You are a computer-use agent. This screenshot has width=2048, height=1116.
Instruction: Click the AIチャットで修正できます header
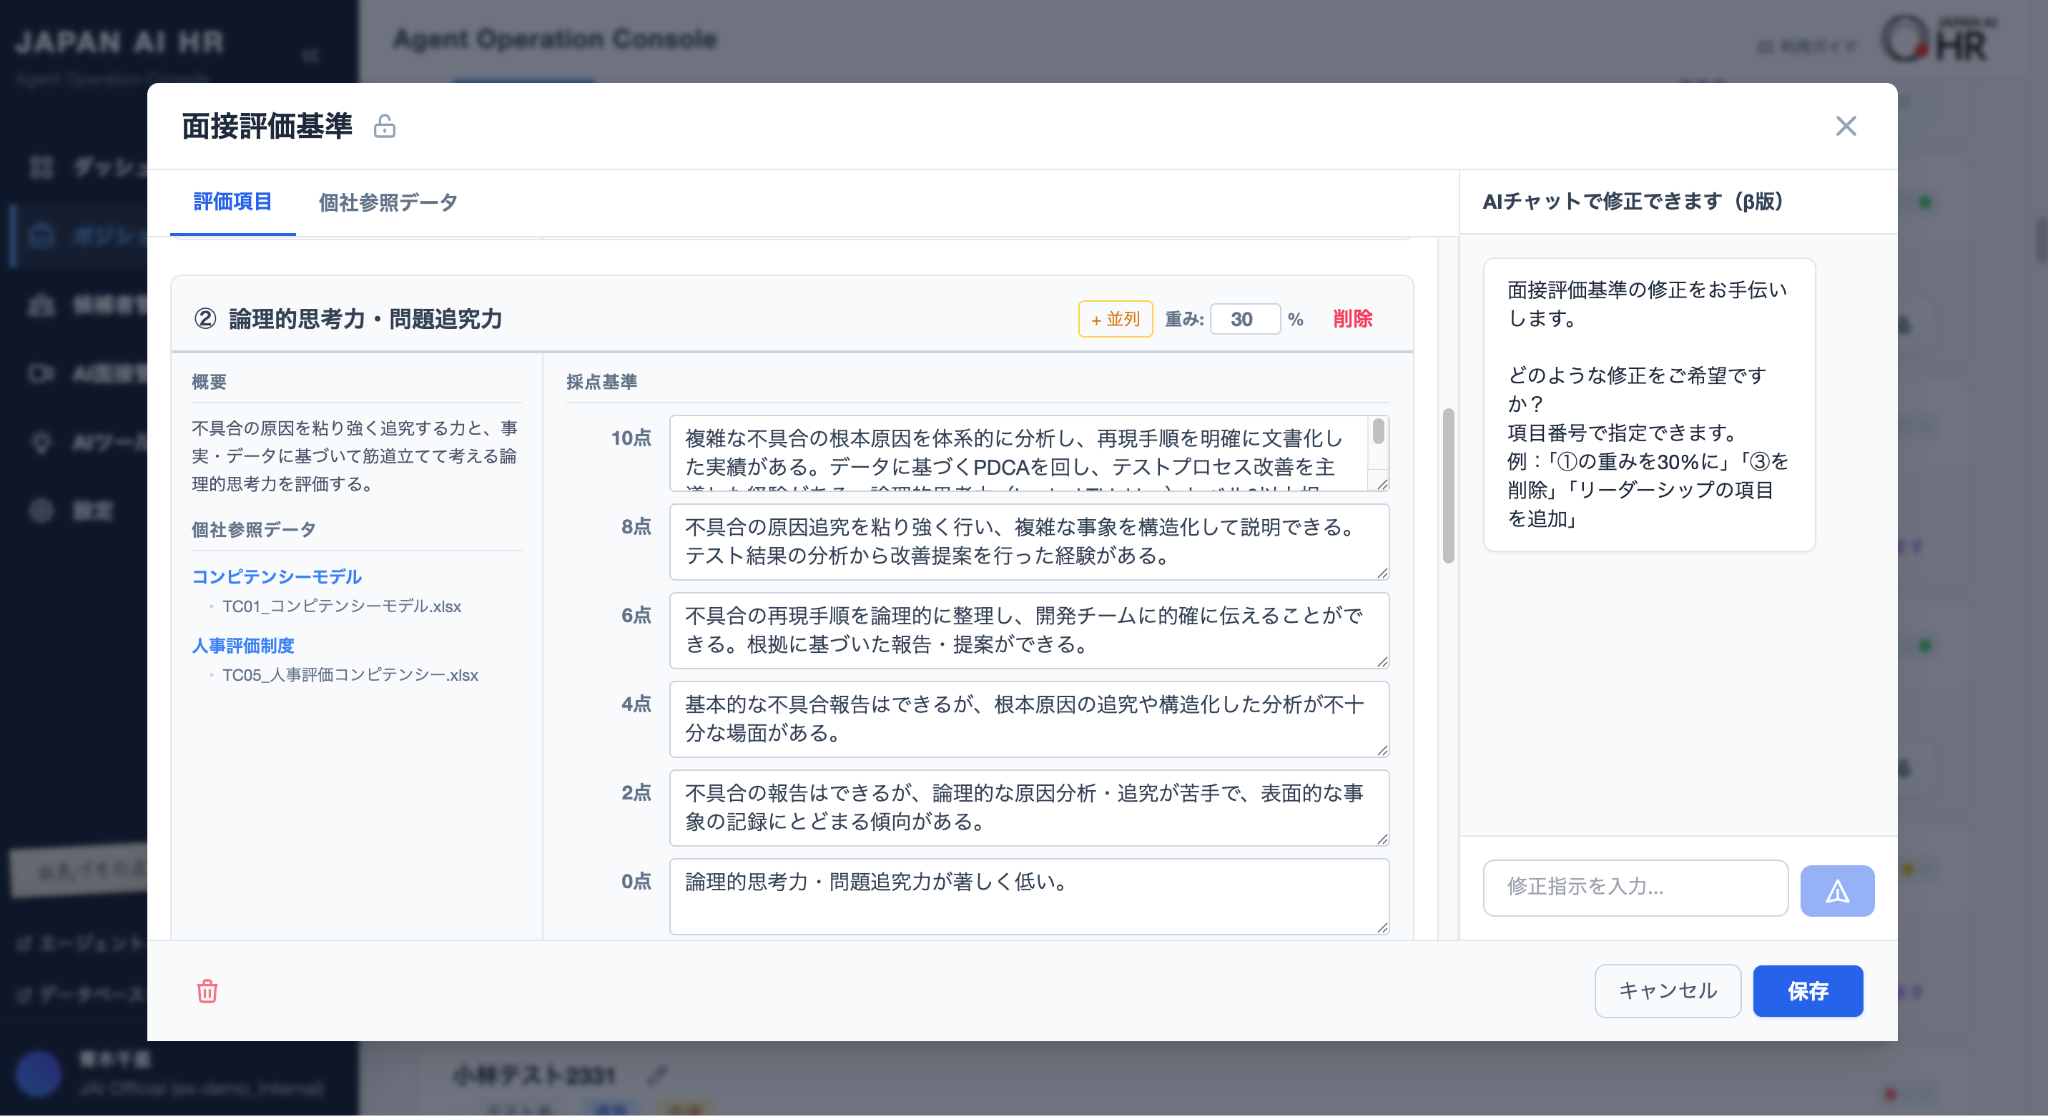(1633, 201)
